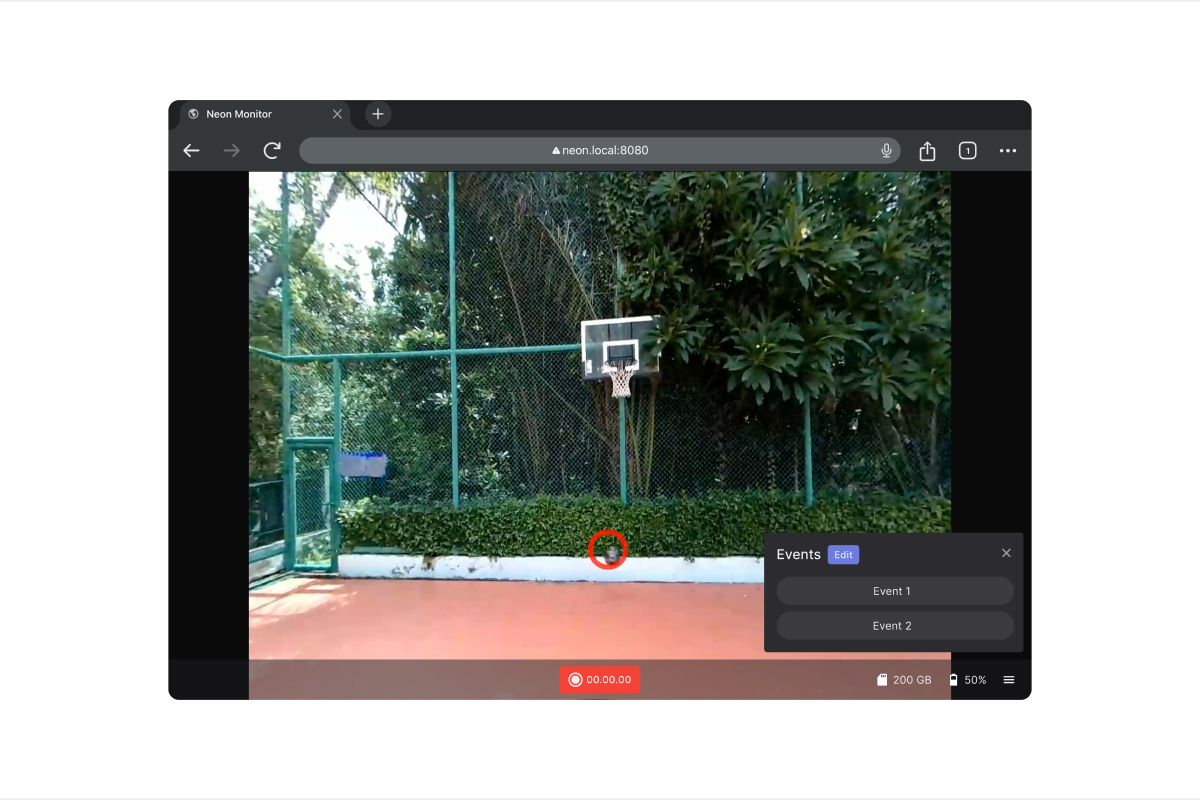Open the tab overview counter icon
1200x800 pixels.
[967, 151]
